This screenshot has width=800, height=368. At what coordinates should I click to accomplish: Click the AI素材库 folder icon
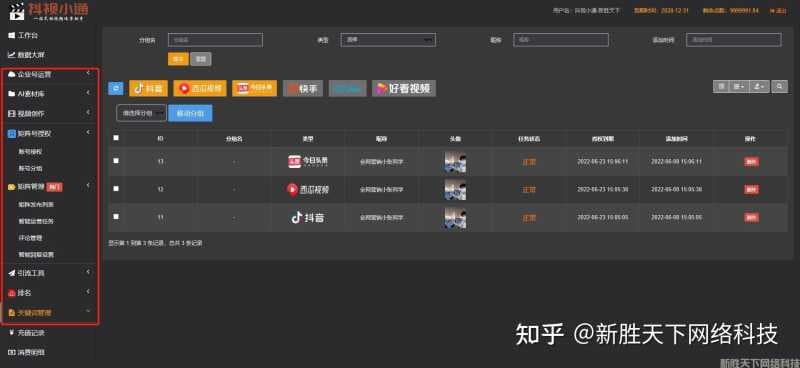(11, 94)
